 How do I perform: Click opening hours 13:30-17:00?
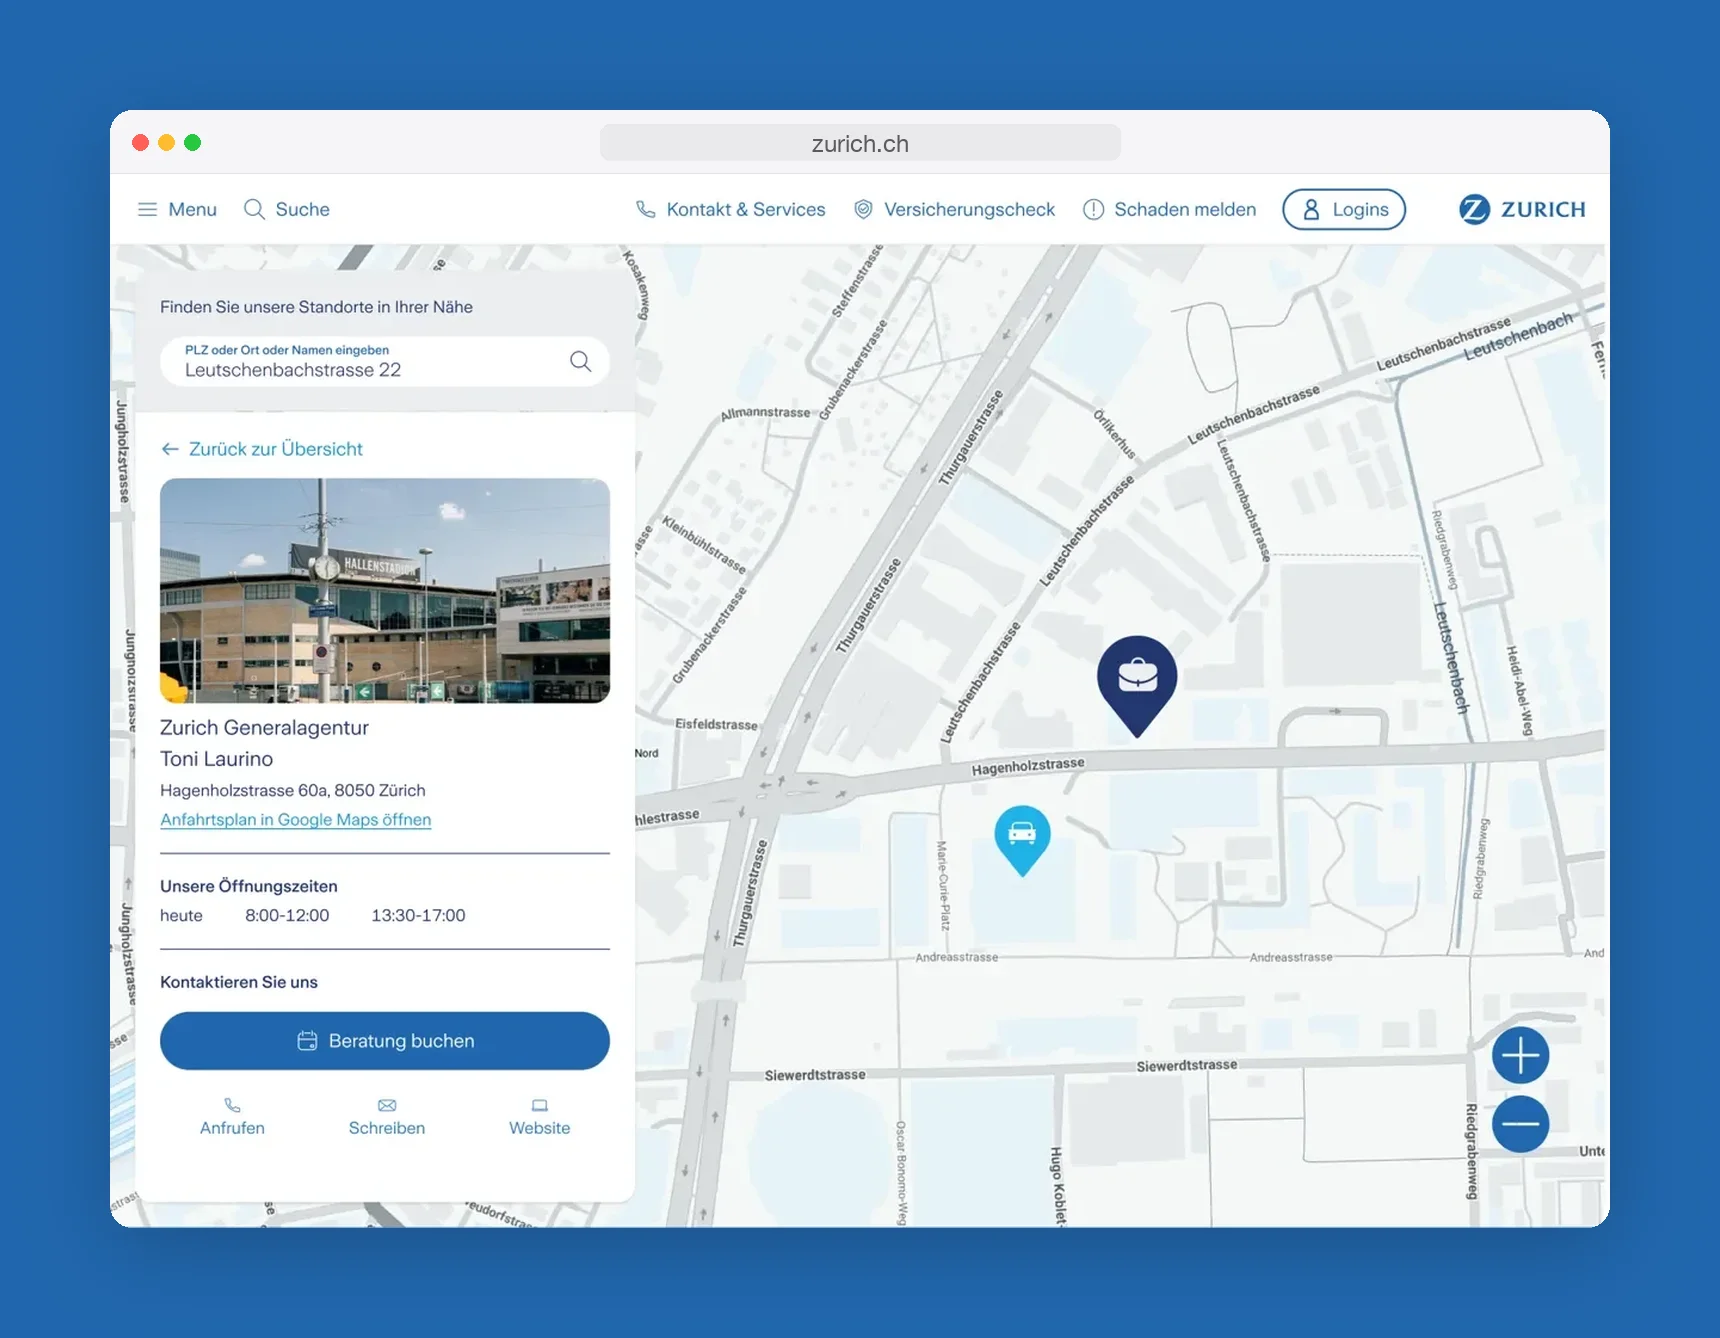click(x=418, y=915)
